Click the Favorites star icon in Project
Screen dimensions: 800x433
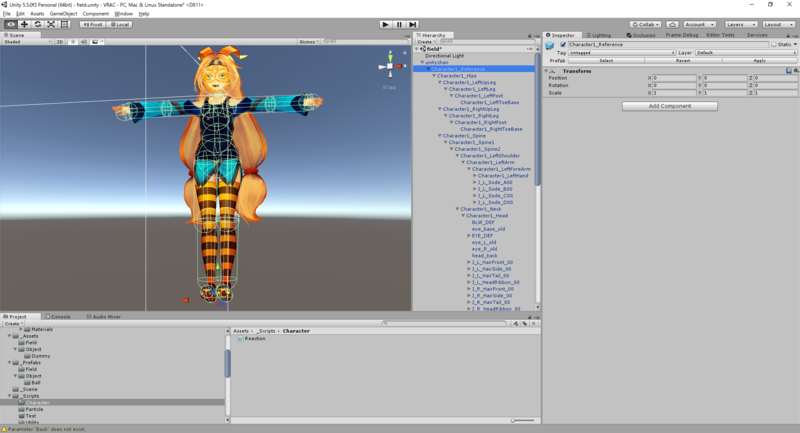534,323
